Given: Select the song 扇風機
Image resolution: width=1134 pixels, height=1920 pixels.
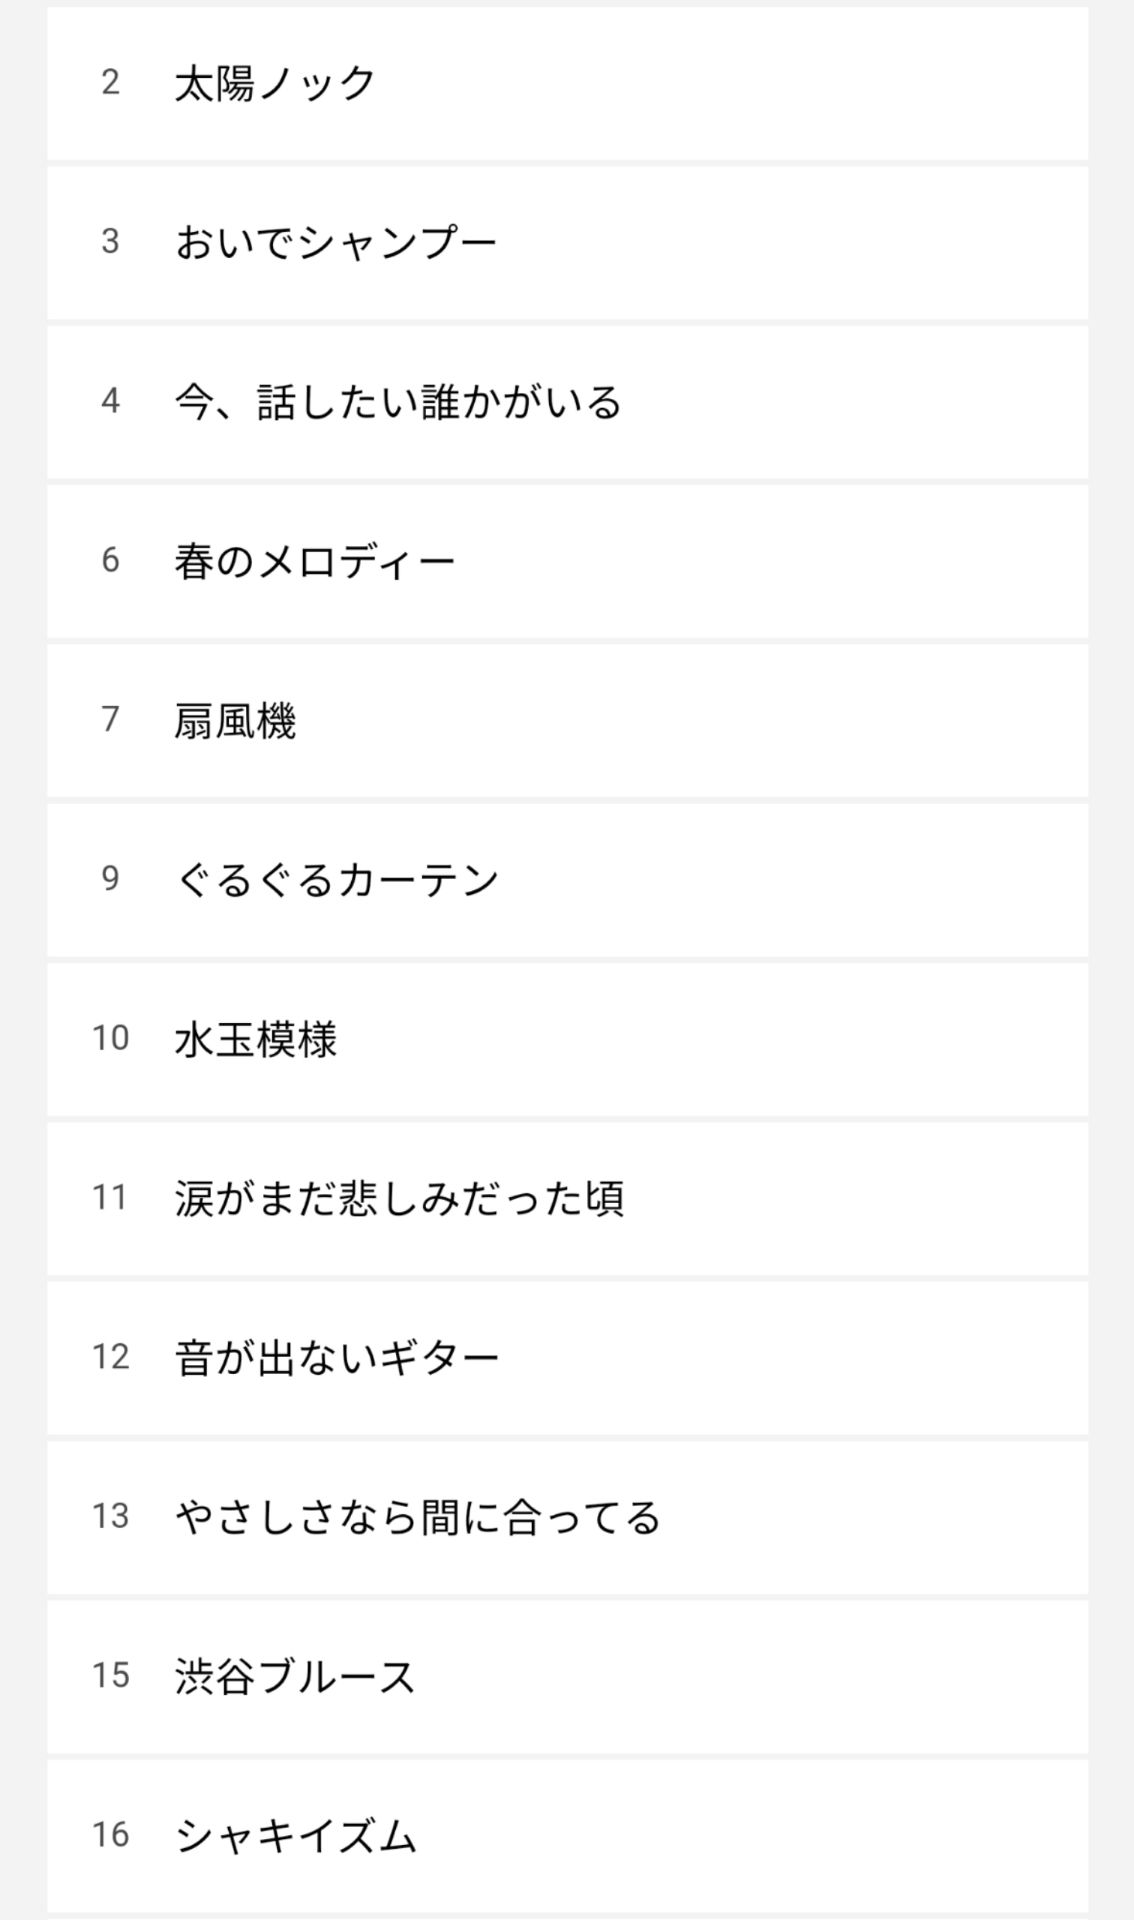Looking at the screenshot, I should (235, 720).
